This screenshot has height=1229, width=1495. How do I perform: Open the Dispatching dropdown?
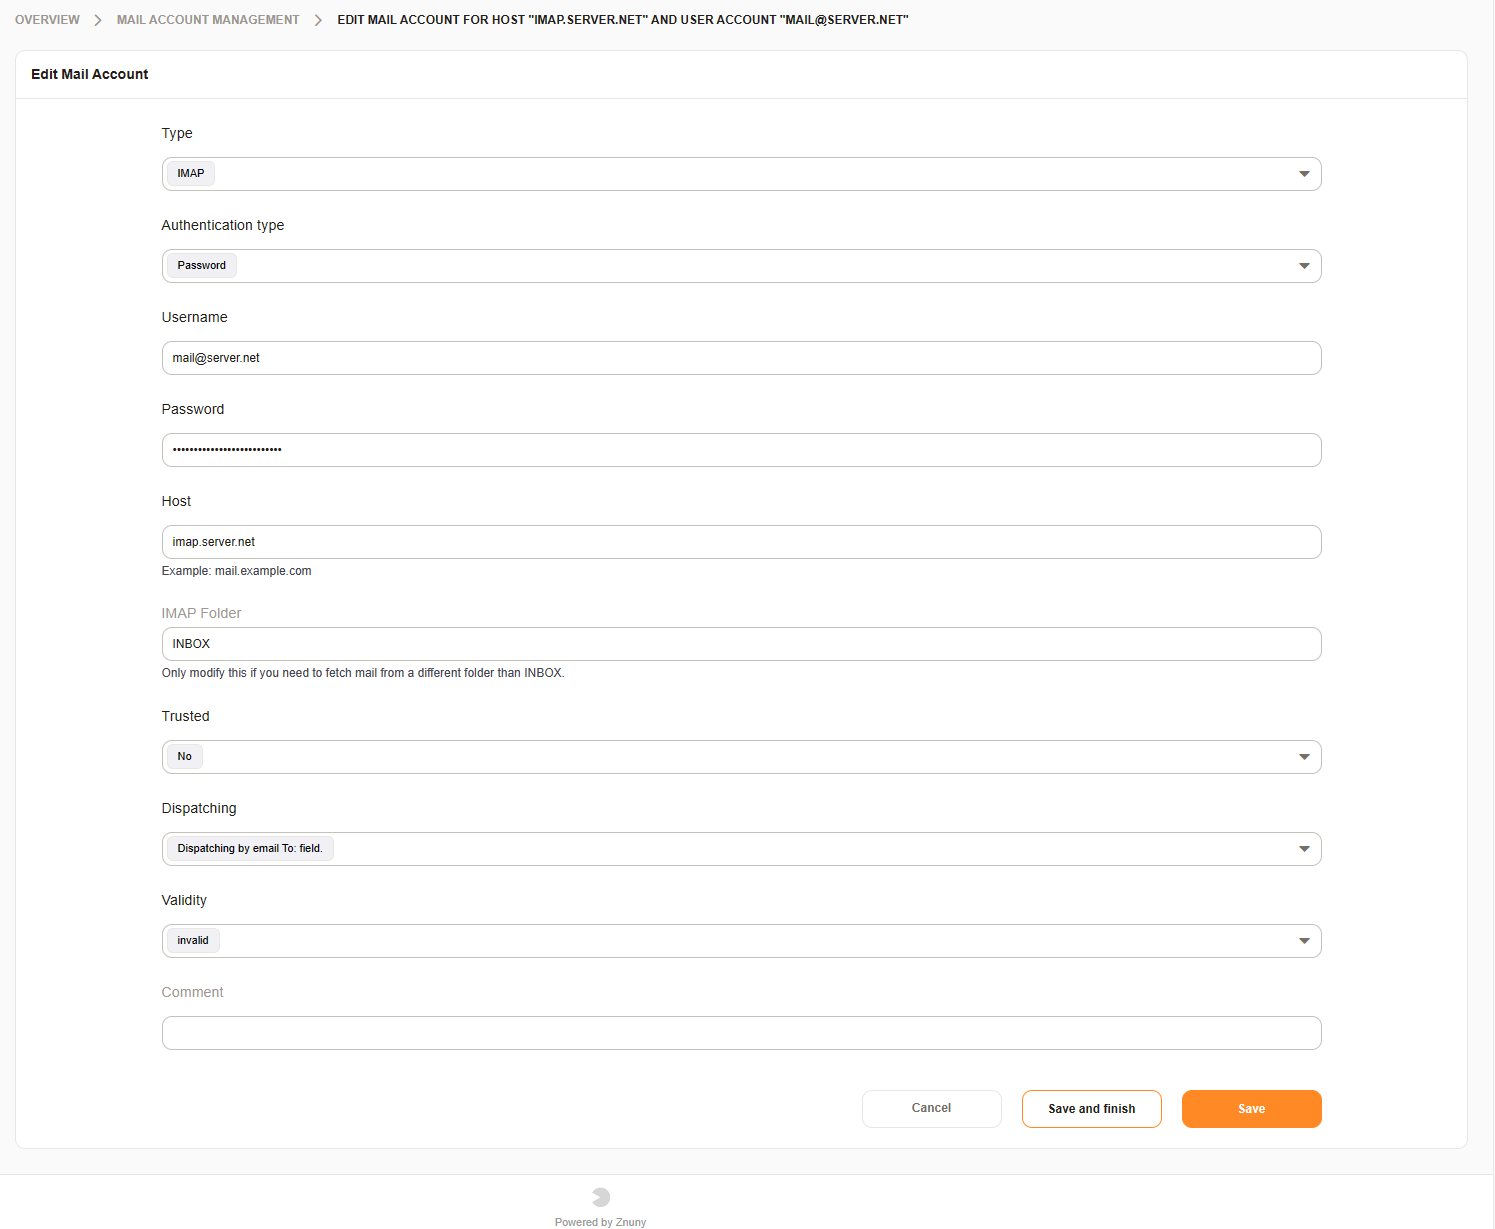tap(740, 848)
